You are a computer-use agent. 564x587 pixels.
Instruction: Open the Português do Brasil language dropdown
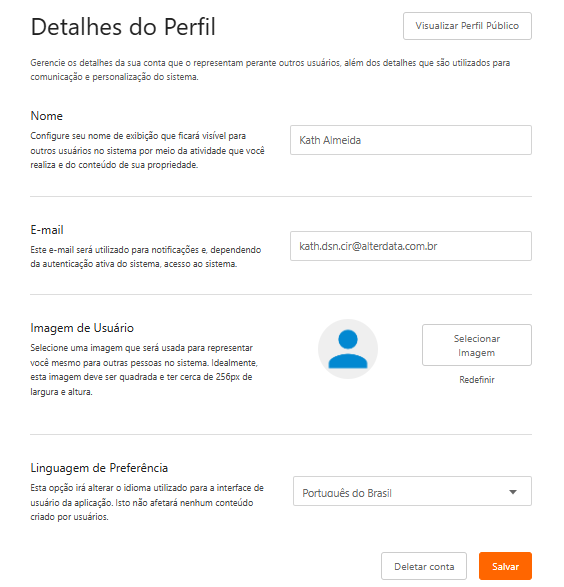click(412, 491)
